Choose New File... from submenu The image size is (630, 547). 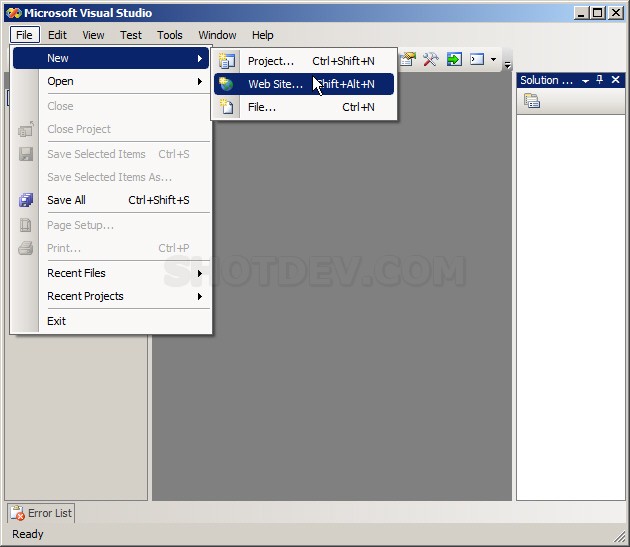click(x=304, y=107)
